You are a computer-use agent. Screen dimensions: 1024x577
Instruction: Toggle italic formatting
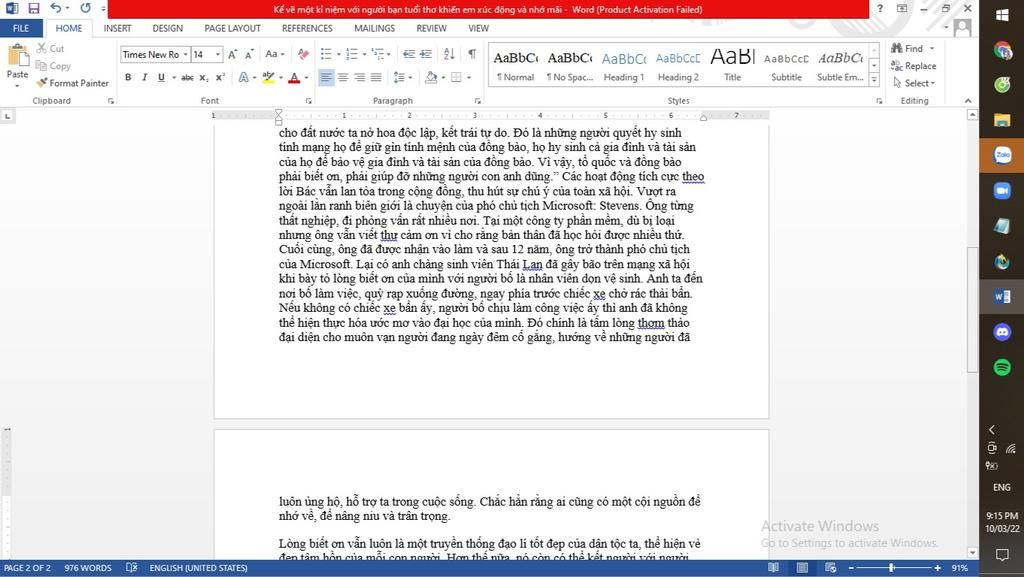point(144,77)
